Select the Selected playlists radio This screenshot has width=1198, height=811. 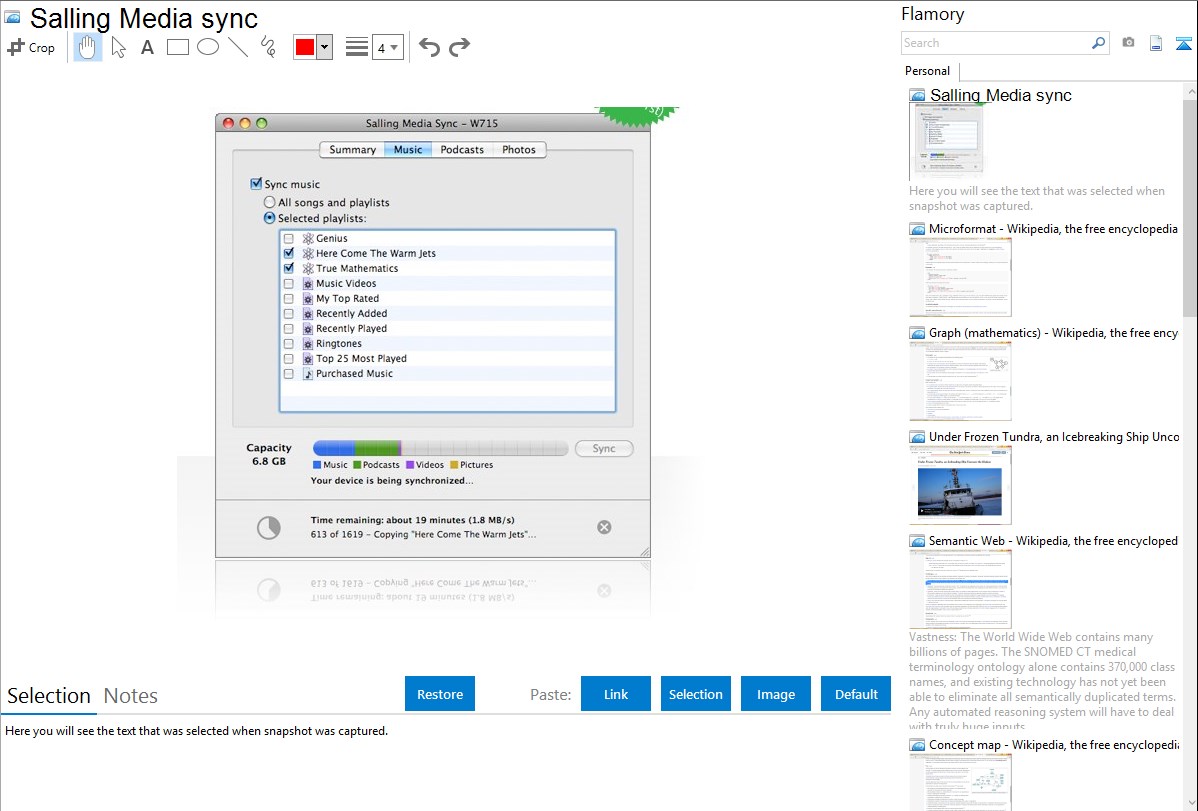269,218
